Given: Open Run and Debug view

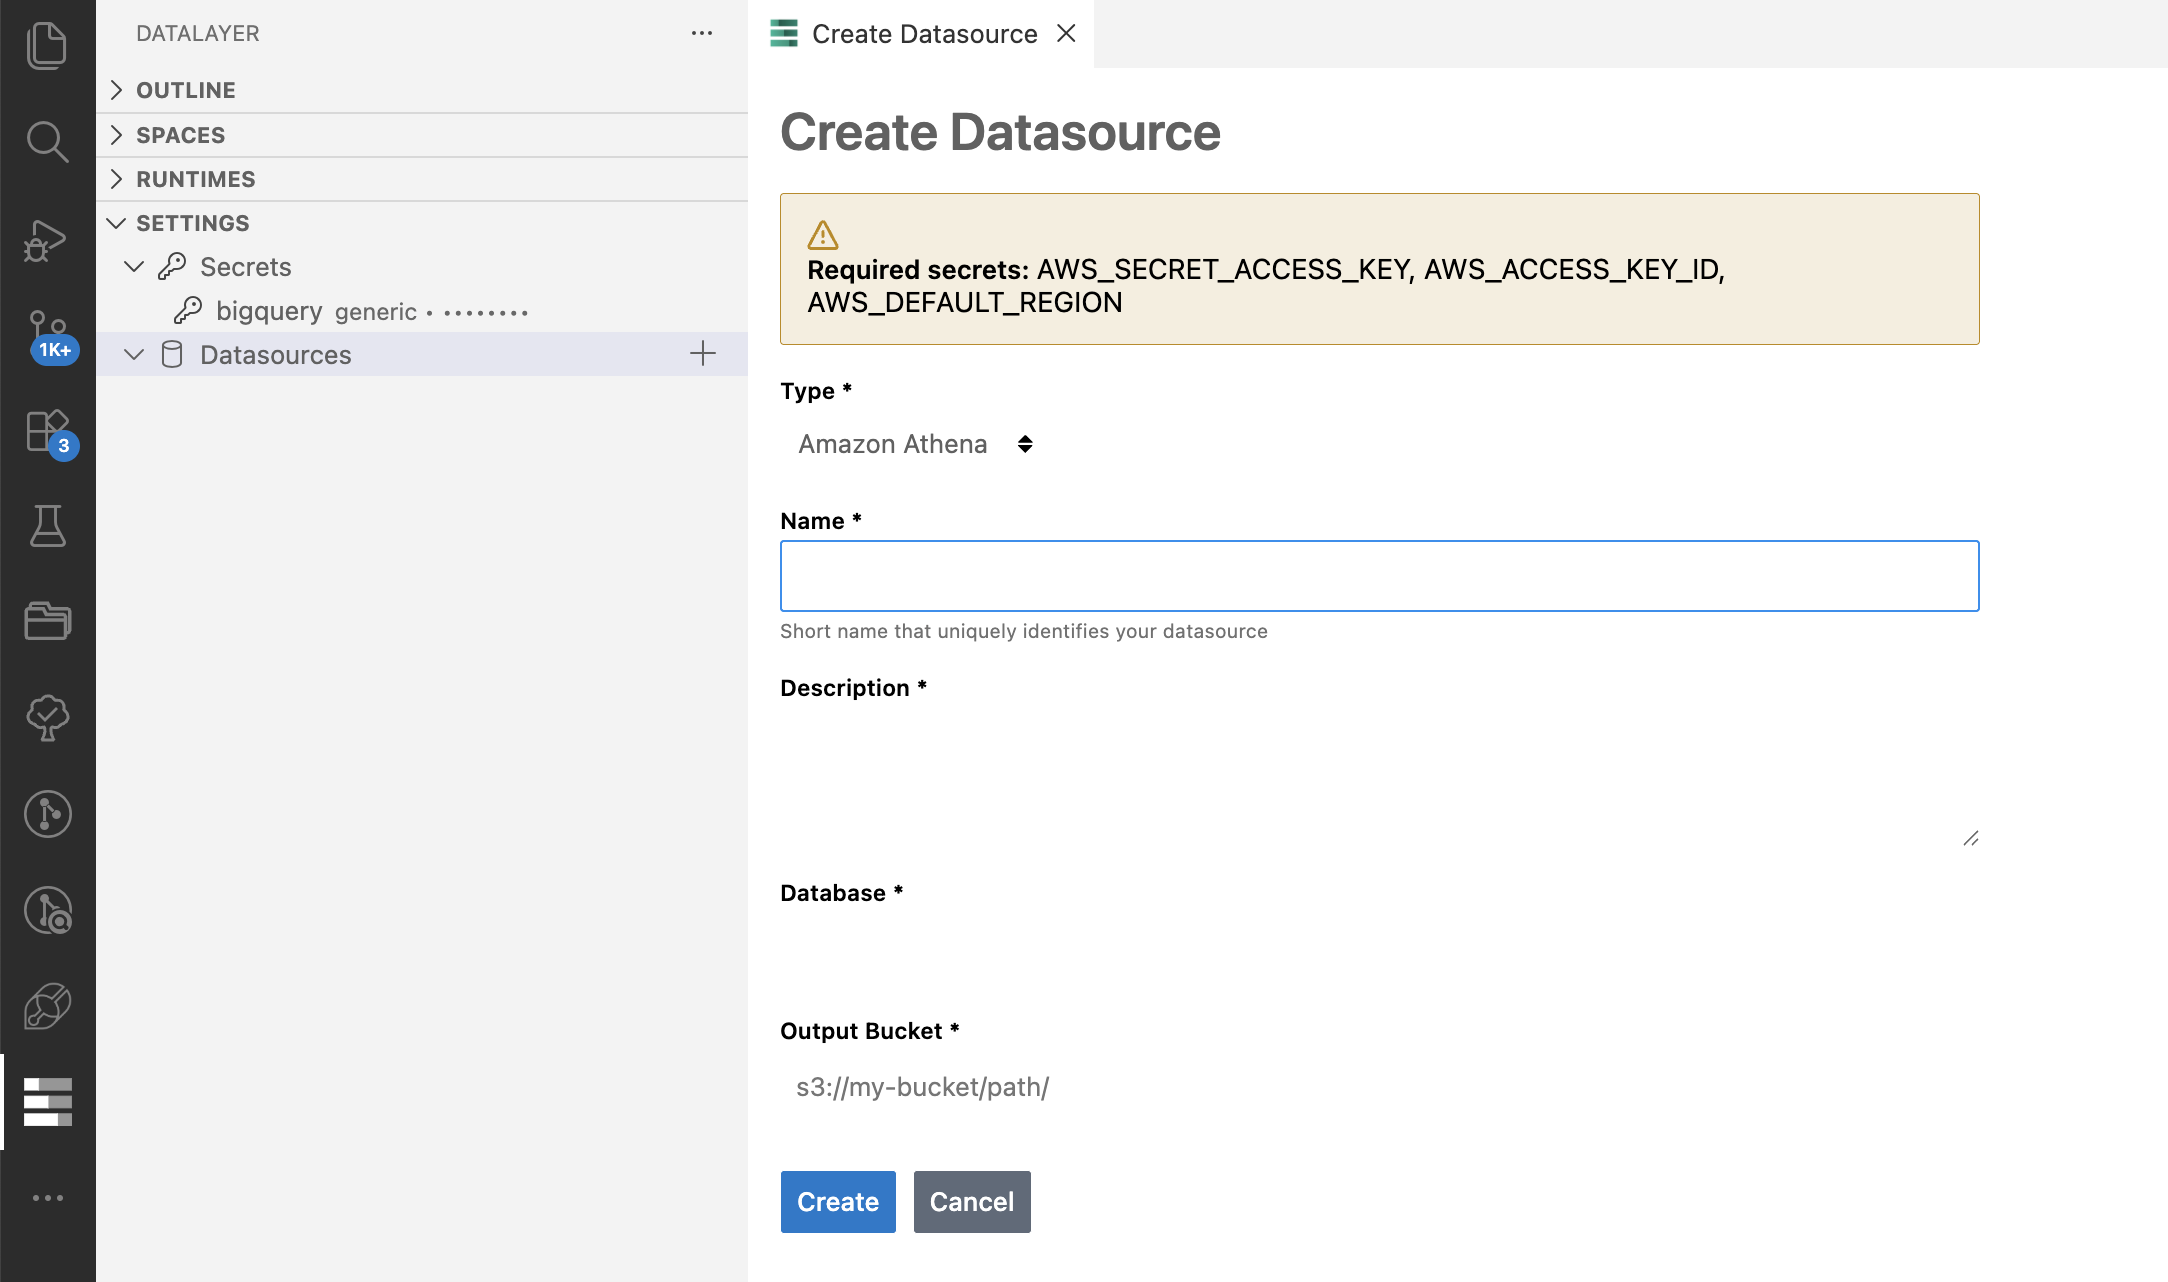Looking at the screenshot, I should click(47, 238).
